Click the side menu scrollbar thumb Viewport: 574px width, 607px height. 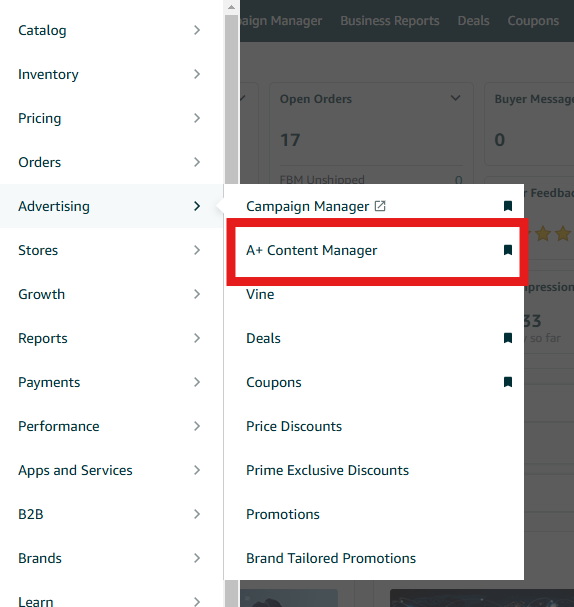coord(231,101)
